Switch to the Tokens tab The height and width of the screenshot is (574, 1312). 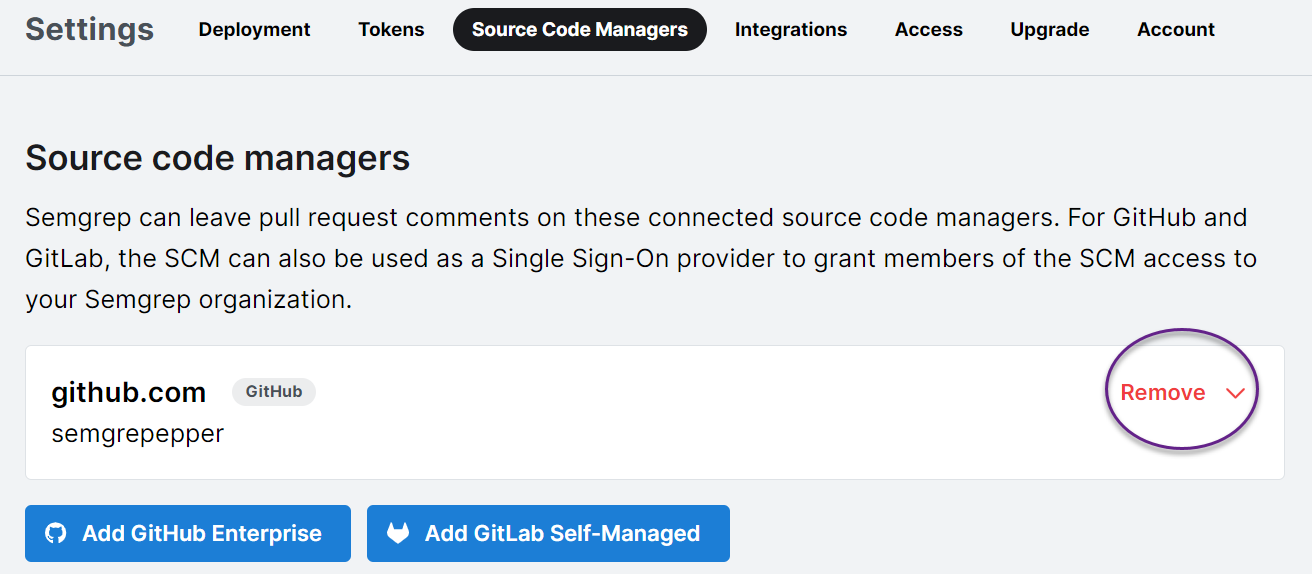(391, 30)
